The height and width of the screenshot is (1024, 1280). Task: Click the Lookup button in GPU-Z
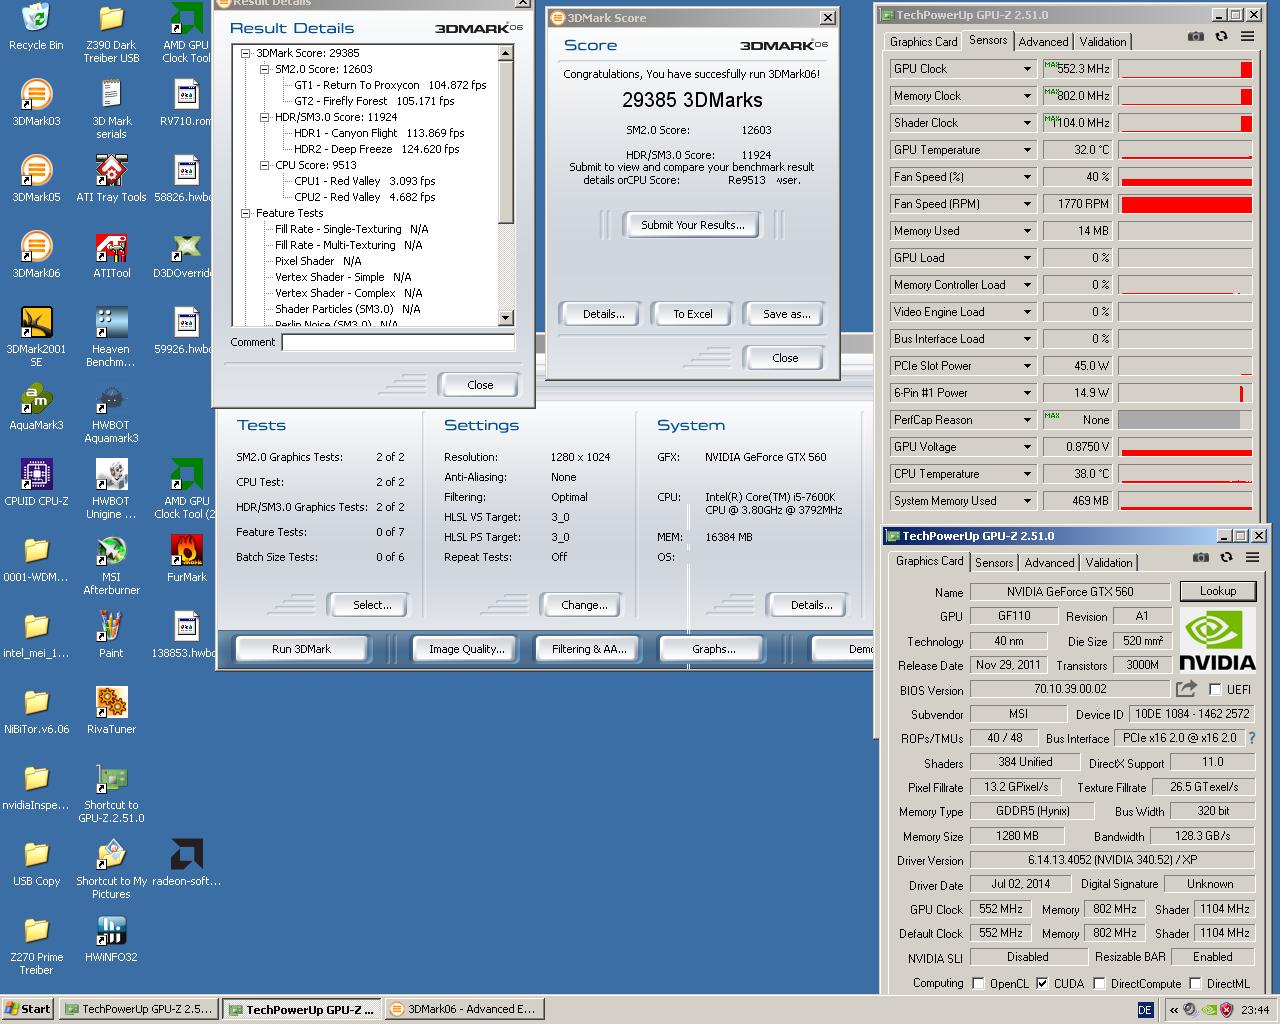click(1217, 591)
